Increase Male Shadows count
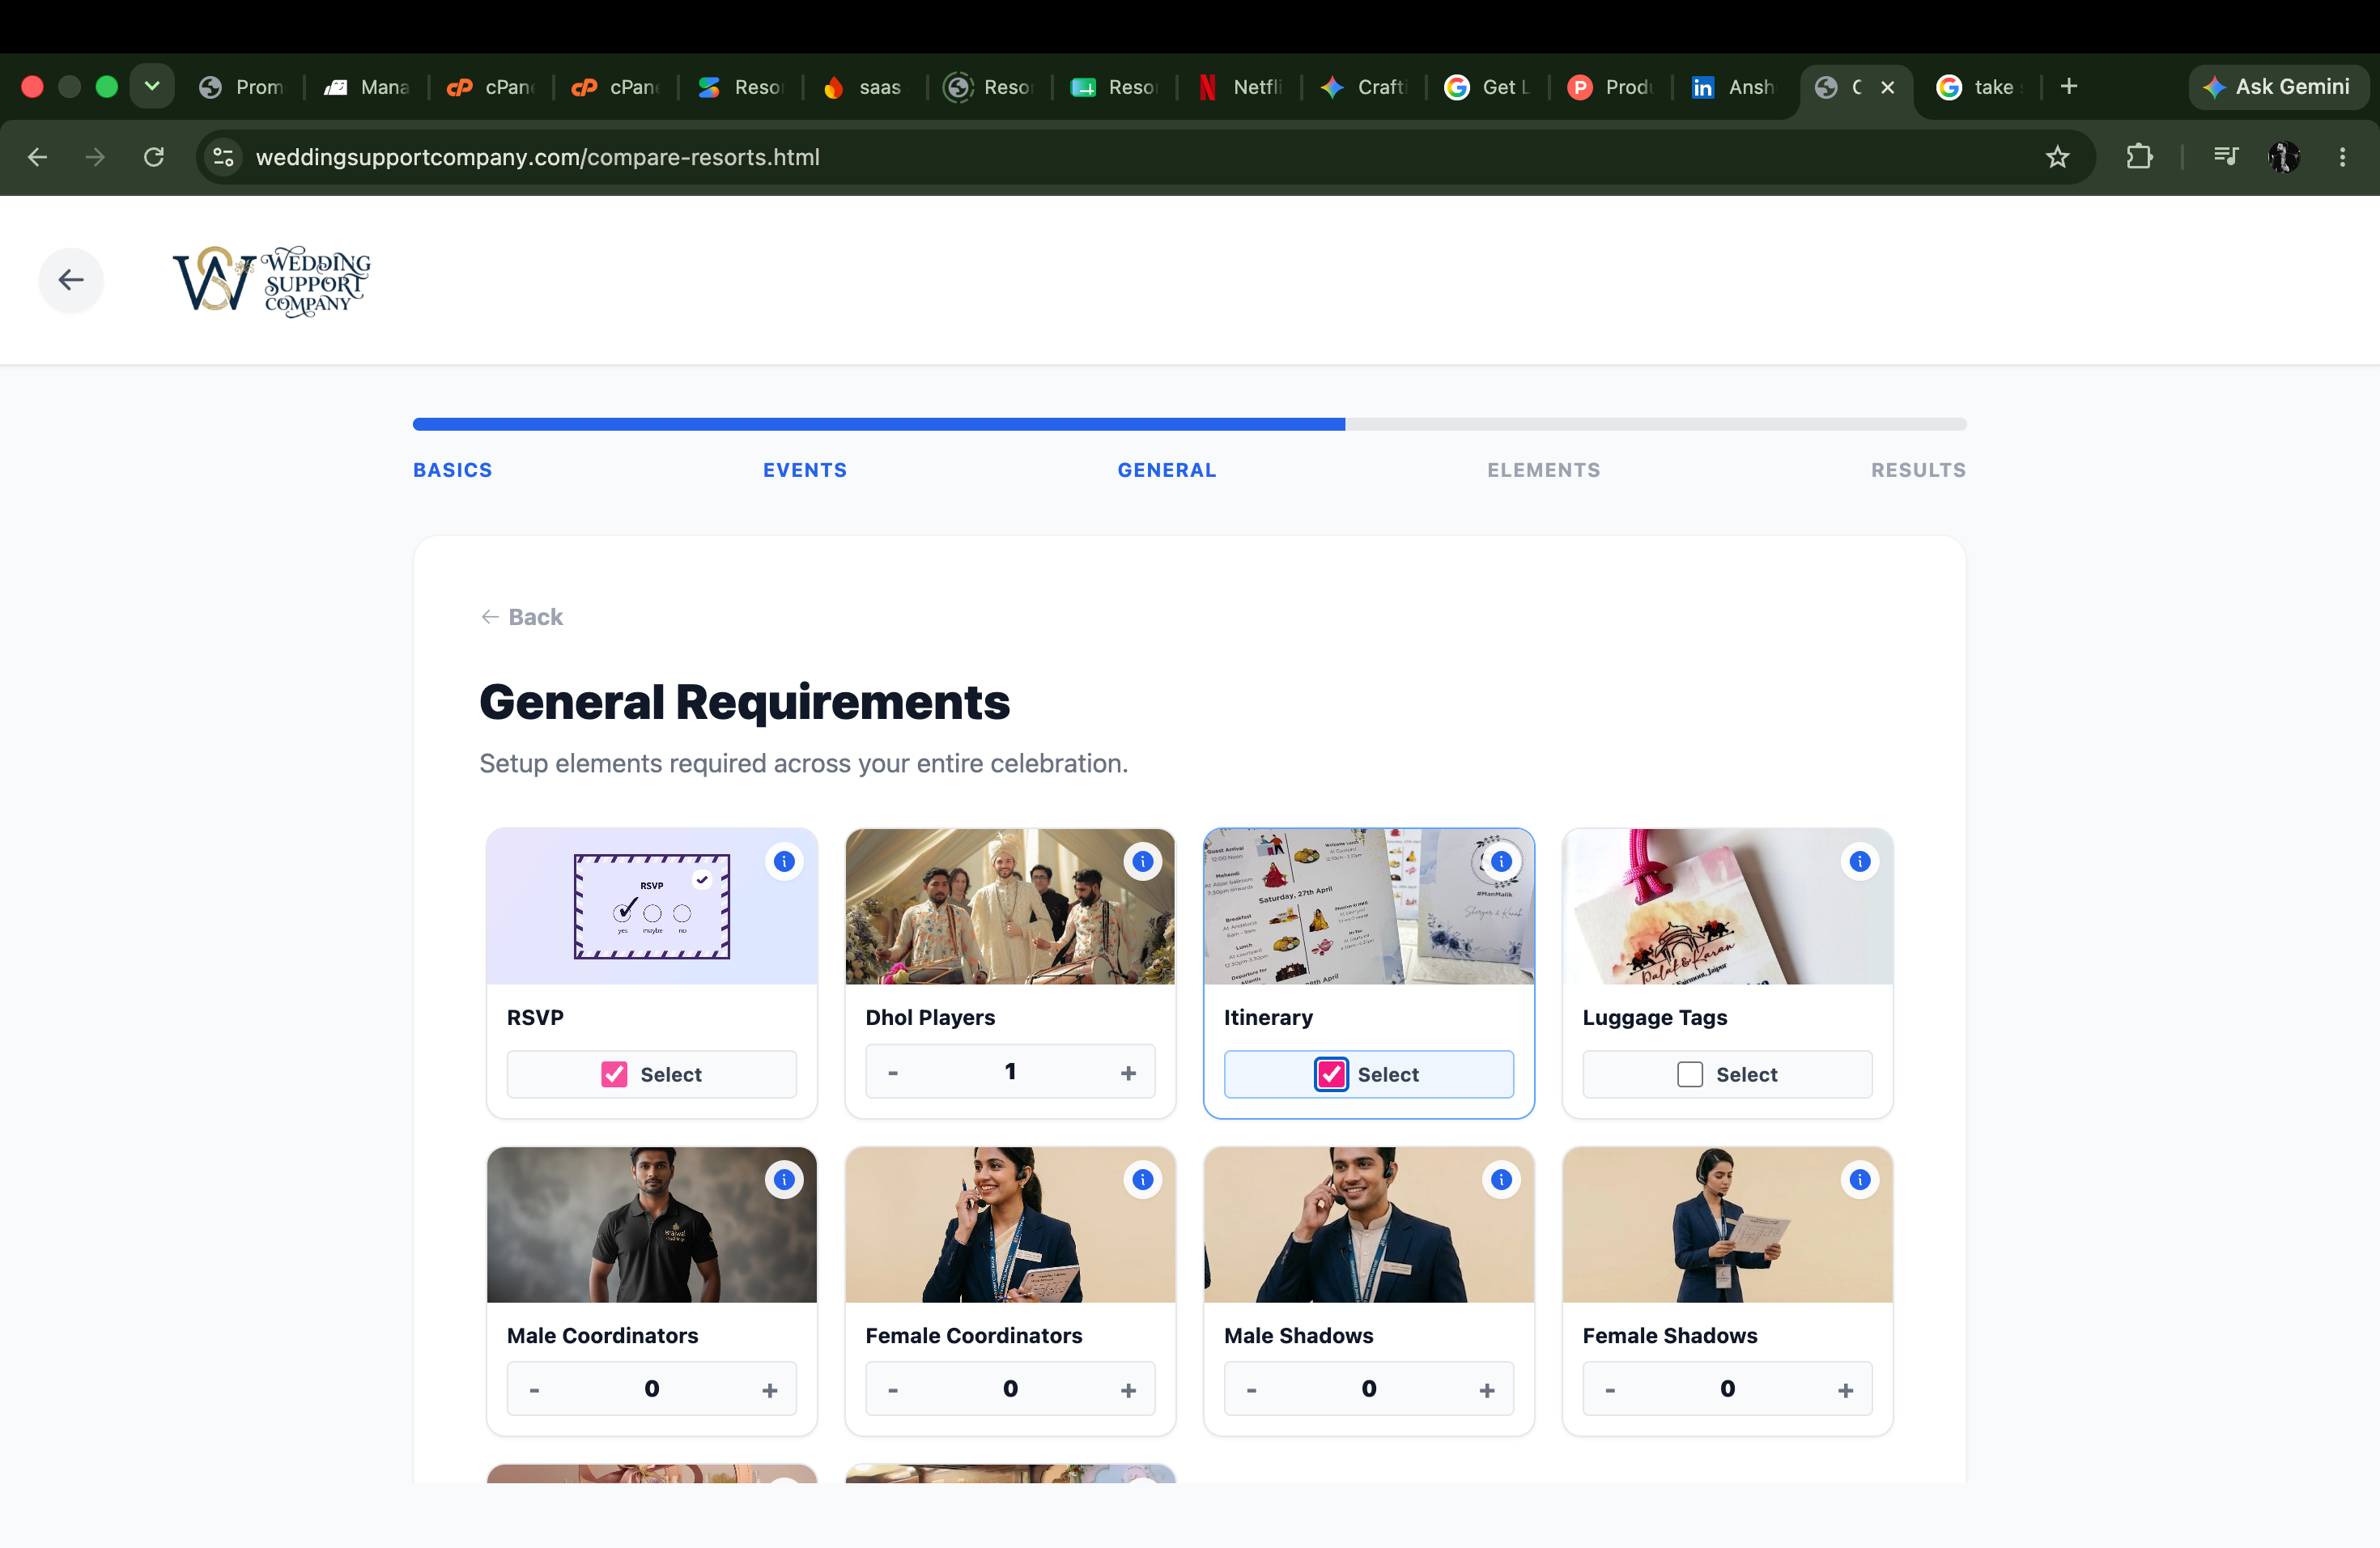 [x=1487, y=1390]
